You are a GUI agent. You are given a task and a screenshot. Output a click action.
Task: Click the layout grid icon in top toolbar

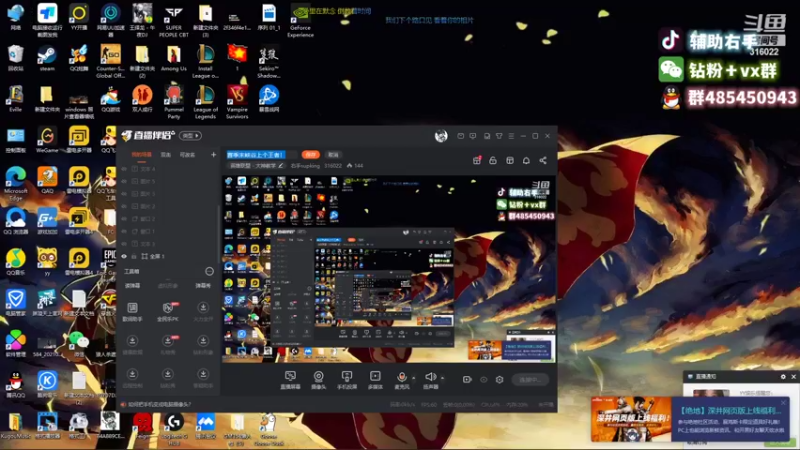click(x=510, y=160)
